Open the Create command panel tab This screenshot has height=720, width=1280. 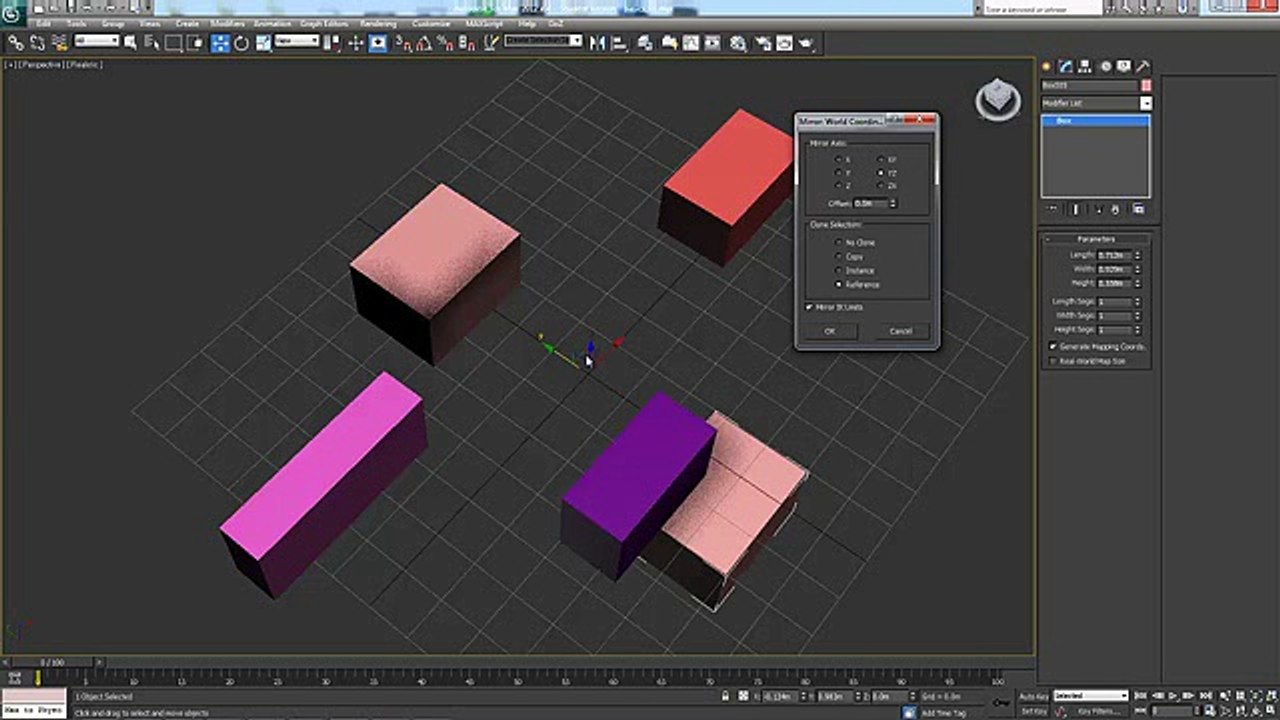pyautogui.click(x=1048, y=67)
